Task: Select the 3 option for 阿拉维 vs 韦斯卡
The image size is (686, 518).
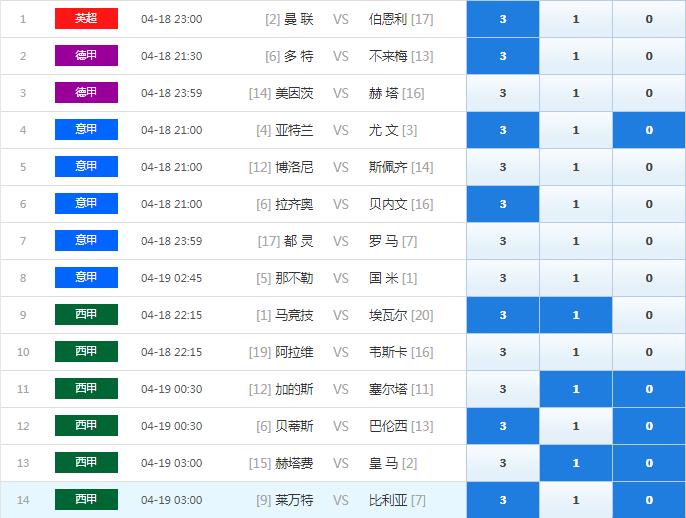Action: point(503,352)
